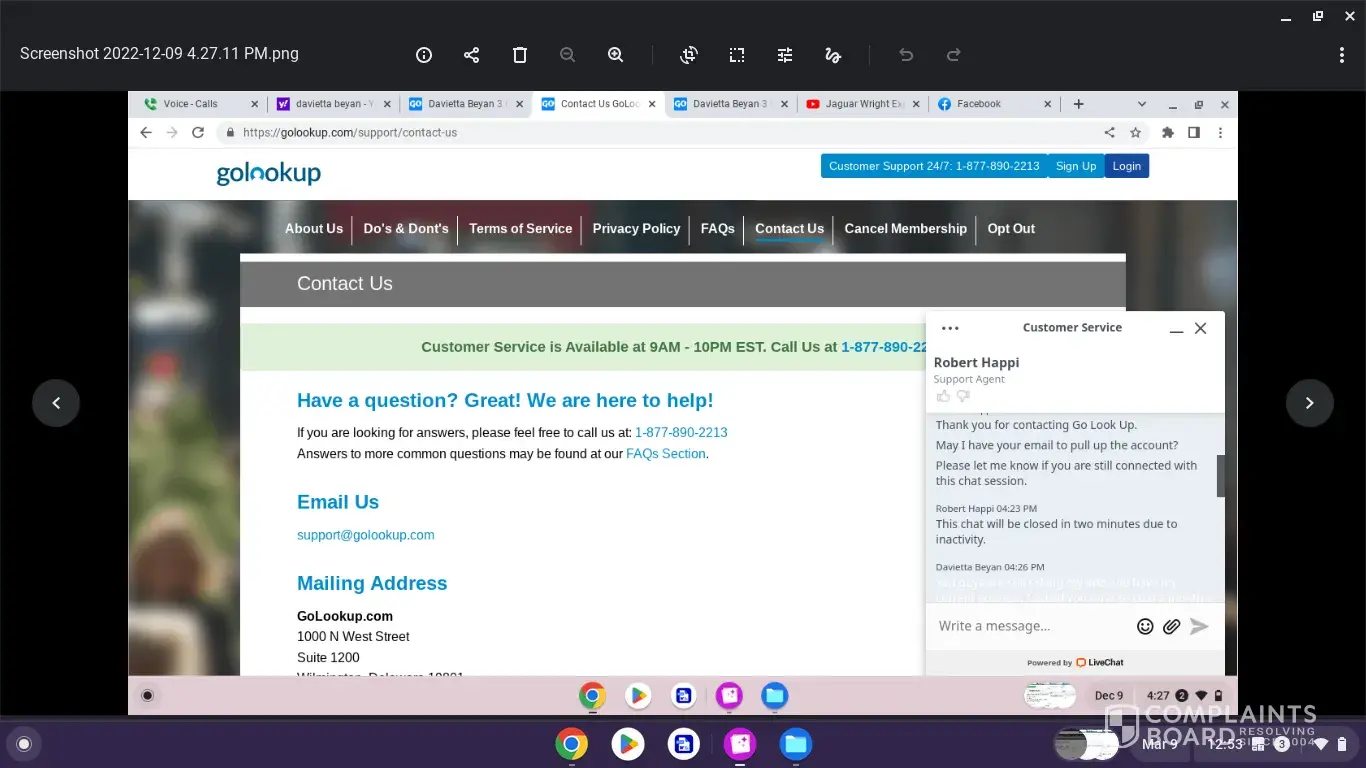Close the Voice - Calls tab
1366x768 pixels.
[x=254, y=104]
